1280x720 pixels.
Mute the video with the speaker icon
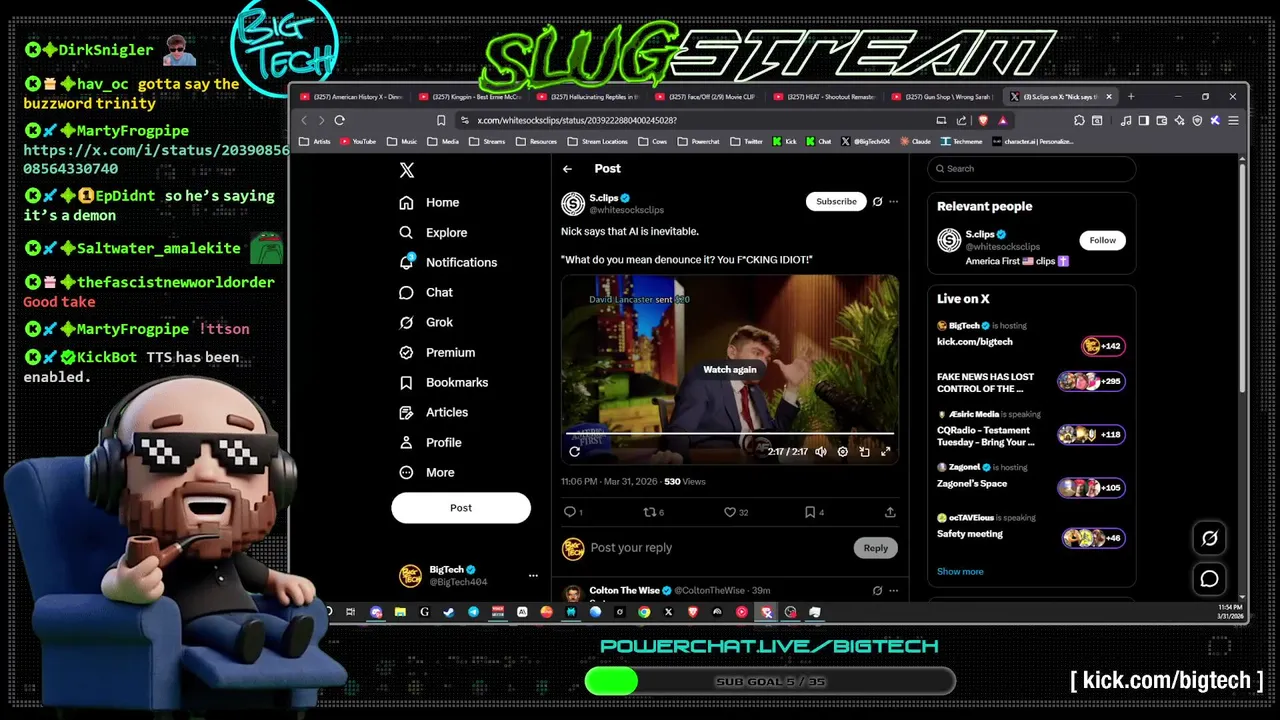point(821,452)
